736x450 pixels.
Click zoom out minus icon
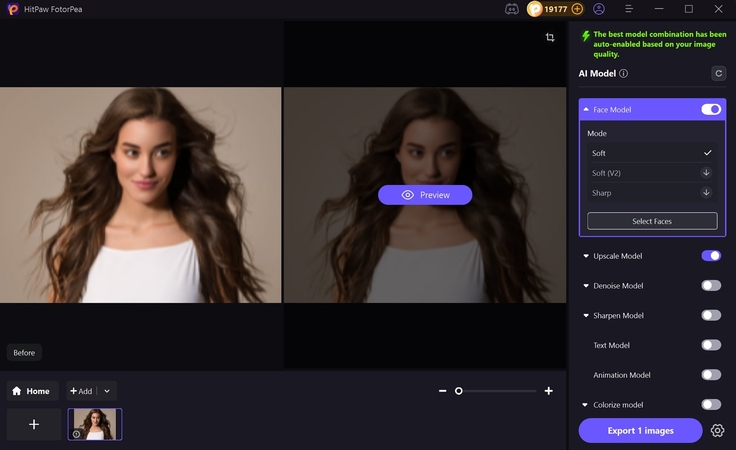click(x=443, y=391)
